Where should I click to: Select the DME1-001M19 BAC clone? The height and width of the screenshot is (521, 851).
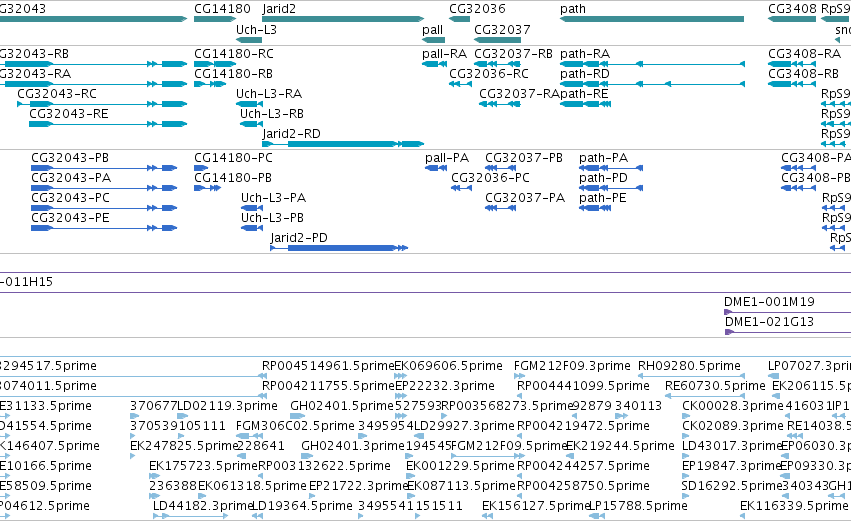point(769,302)
